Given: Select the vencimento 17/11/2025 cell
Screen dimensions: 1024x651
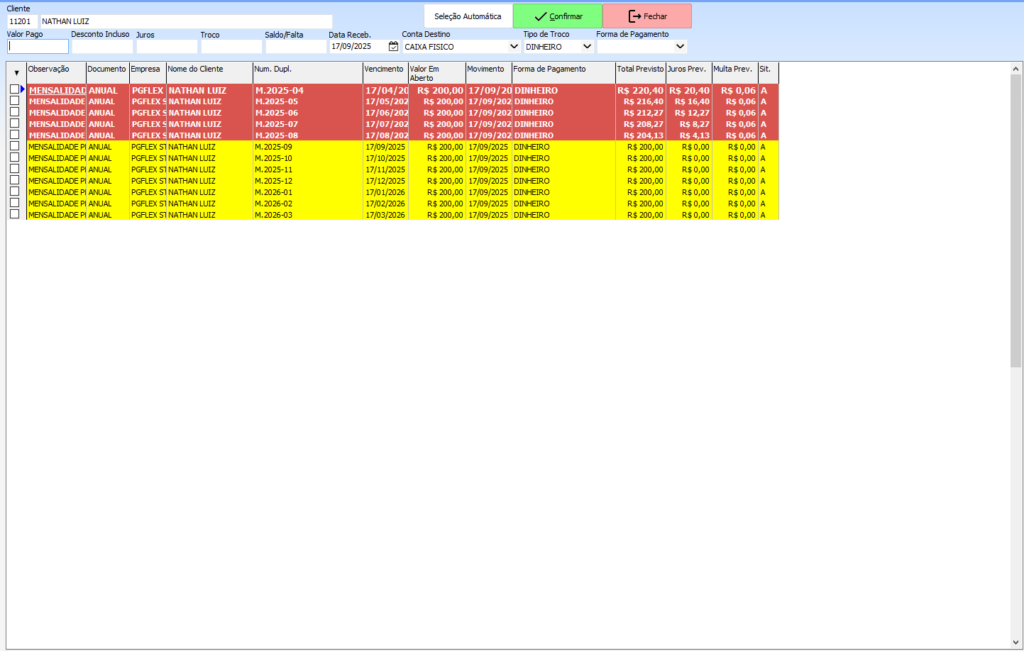Looking at the screenshot, I should 386,169.
